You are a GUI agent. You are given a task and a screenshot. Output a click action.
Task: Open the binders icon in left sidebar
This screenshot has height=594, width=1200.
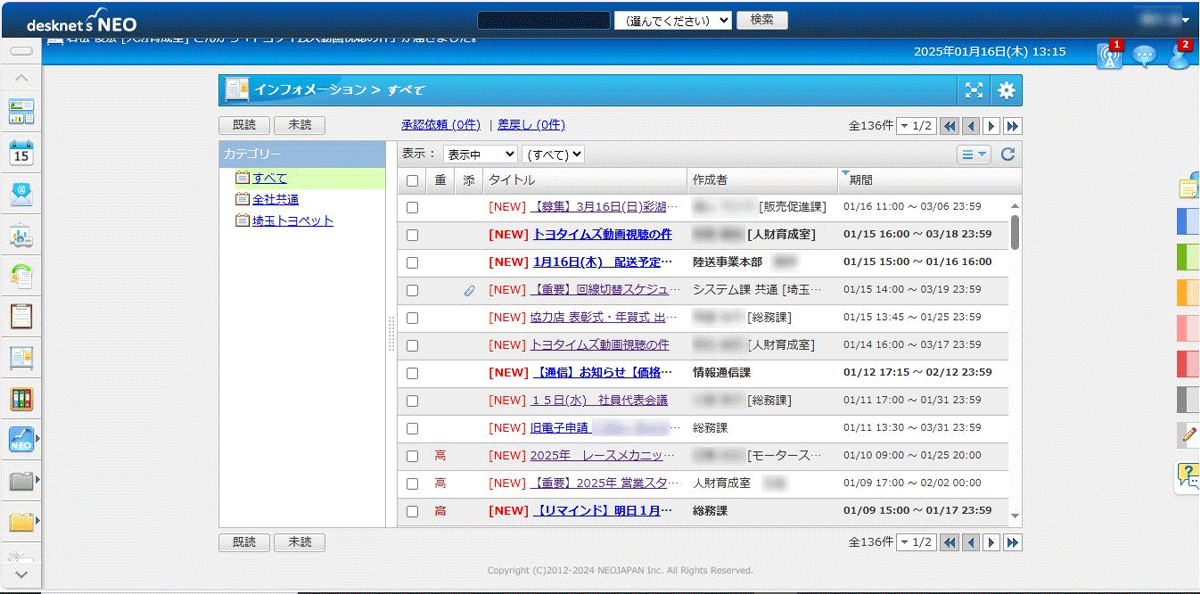(21, 399)
